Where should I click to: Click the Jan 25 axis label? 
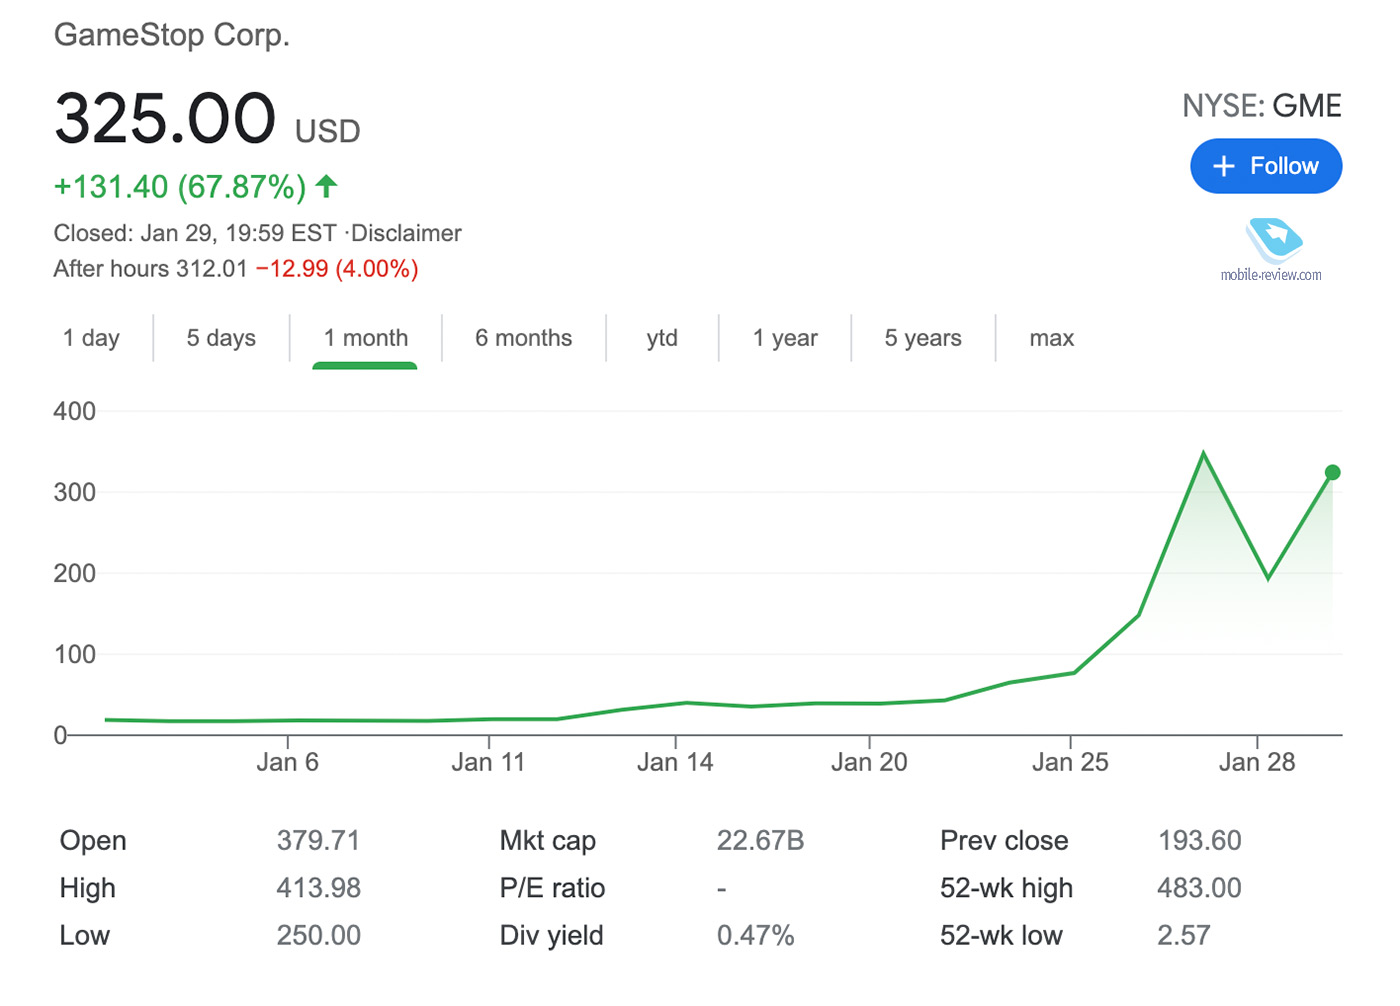coord(1070,762)
